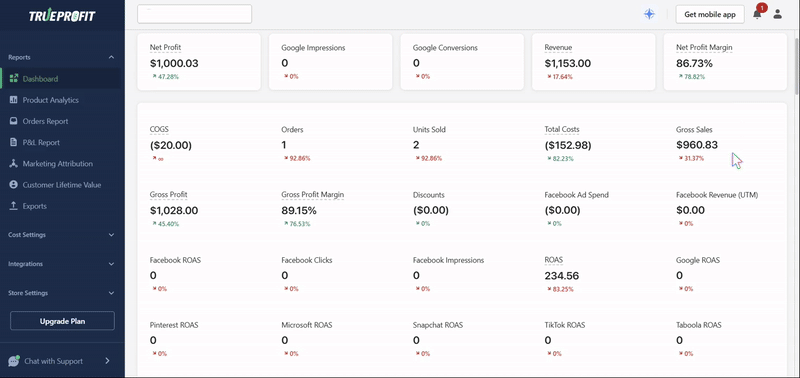Click the Upgrade Plan button

(62, 321)
